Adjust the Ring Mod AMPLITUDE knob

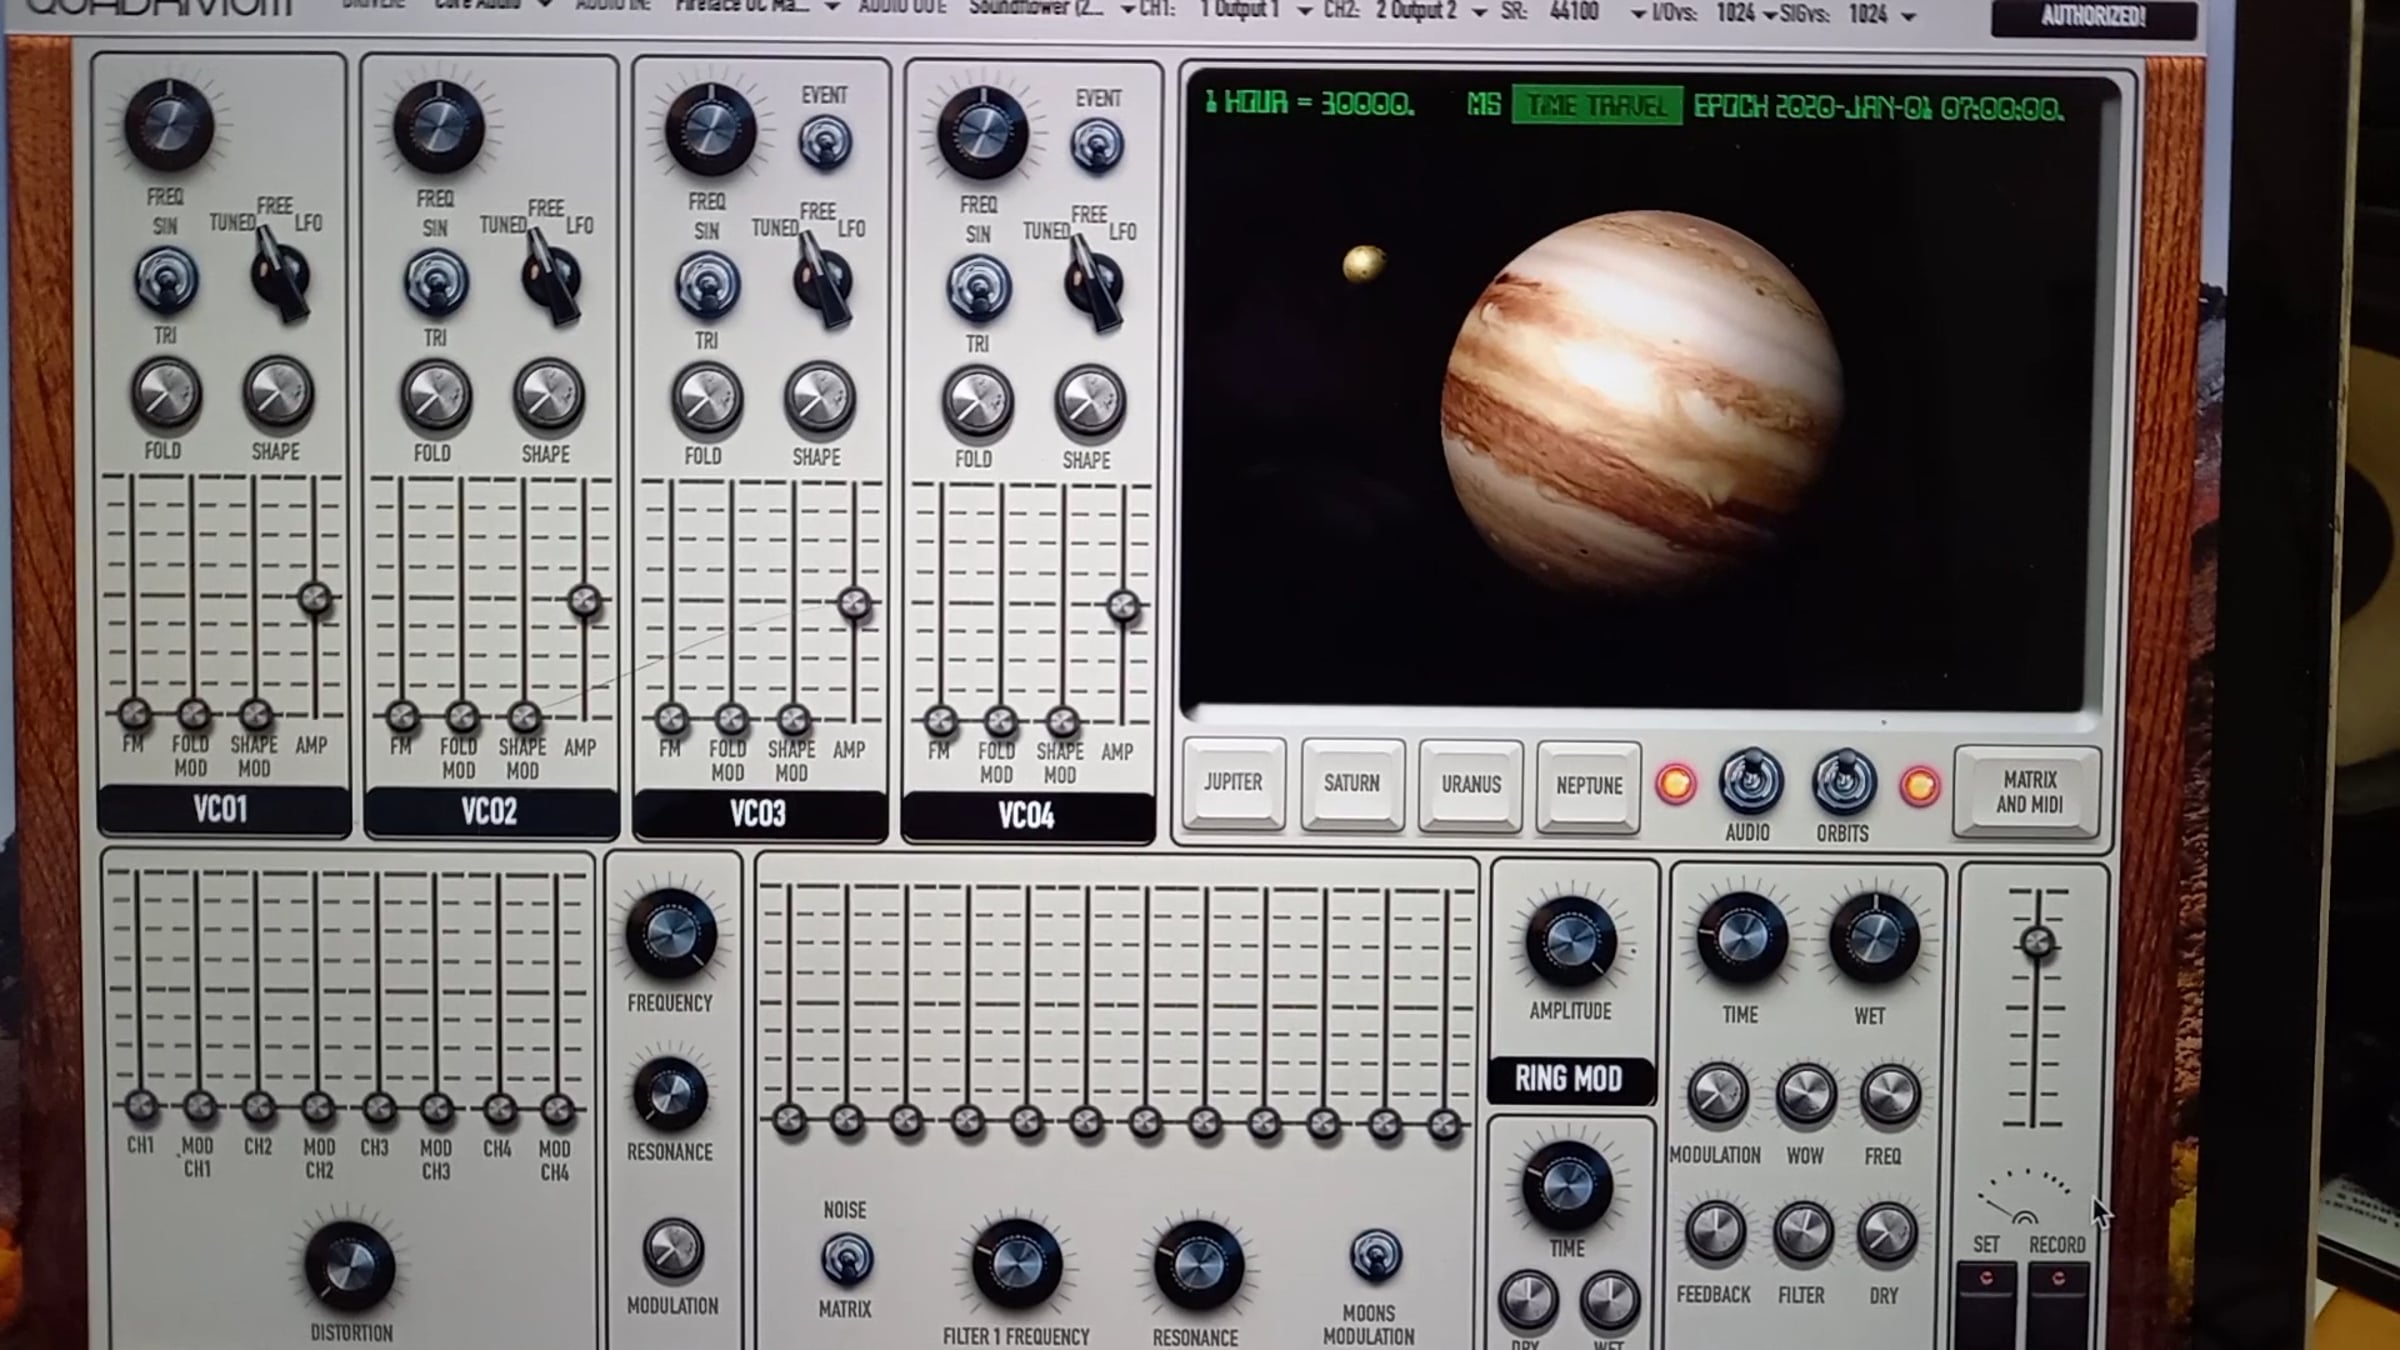point(1571,941)
